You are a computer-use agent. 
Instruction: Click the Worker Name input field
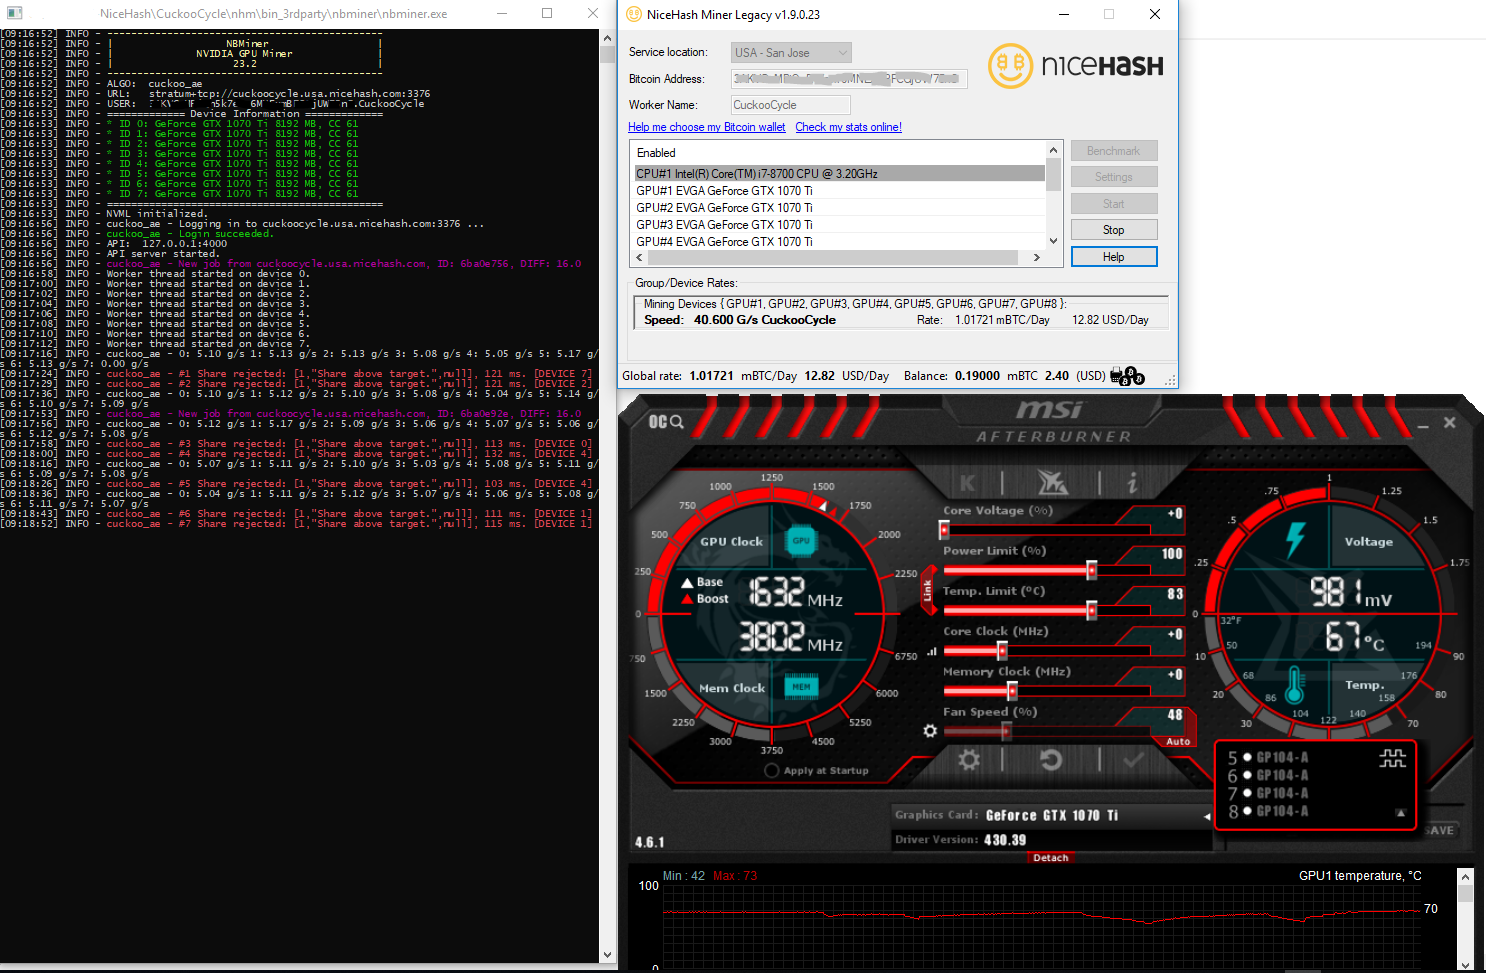pyautogui.click(x=790, y=104)
